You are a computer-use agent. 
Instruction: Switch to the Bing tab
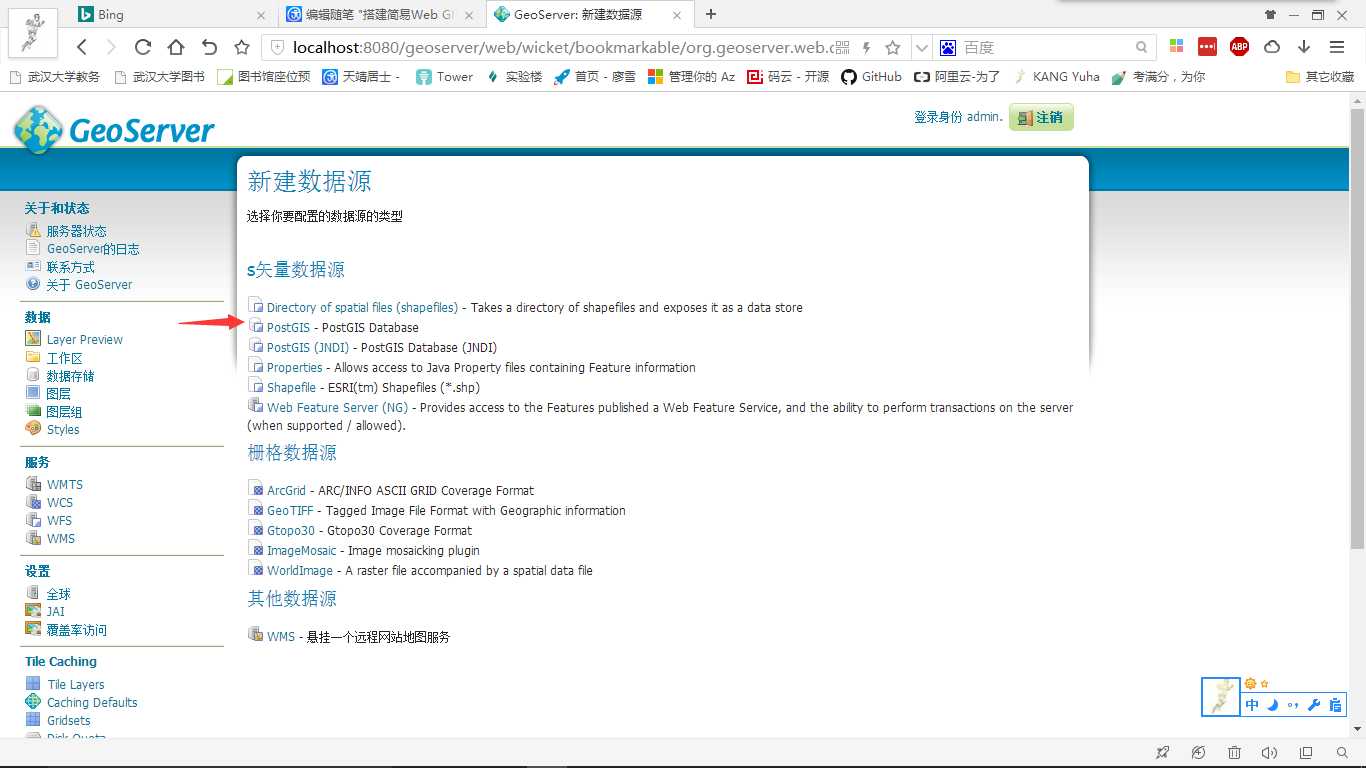click(171, 15)
